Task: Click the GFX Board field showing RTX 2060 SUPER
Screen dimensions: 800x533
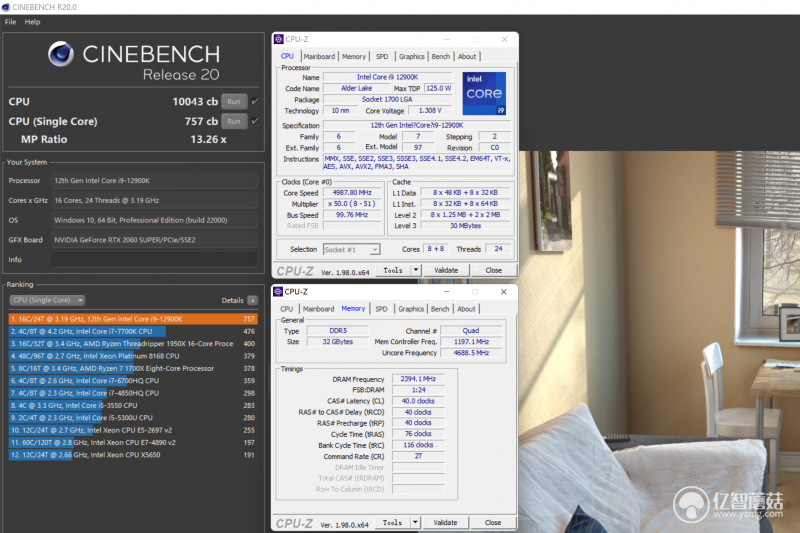Action: (x=154, y=240)
